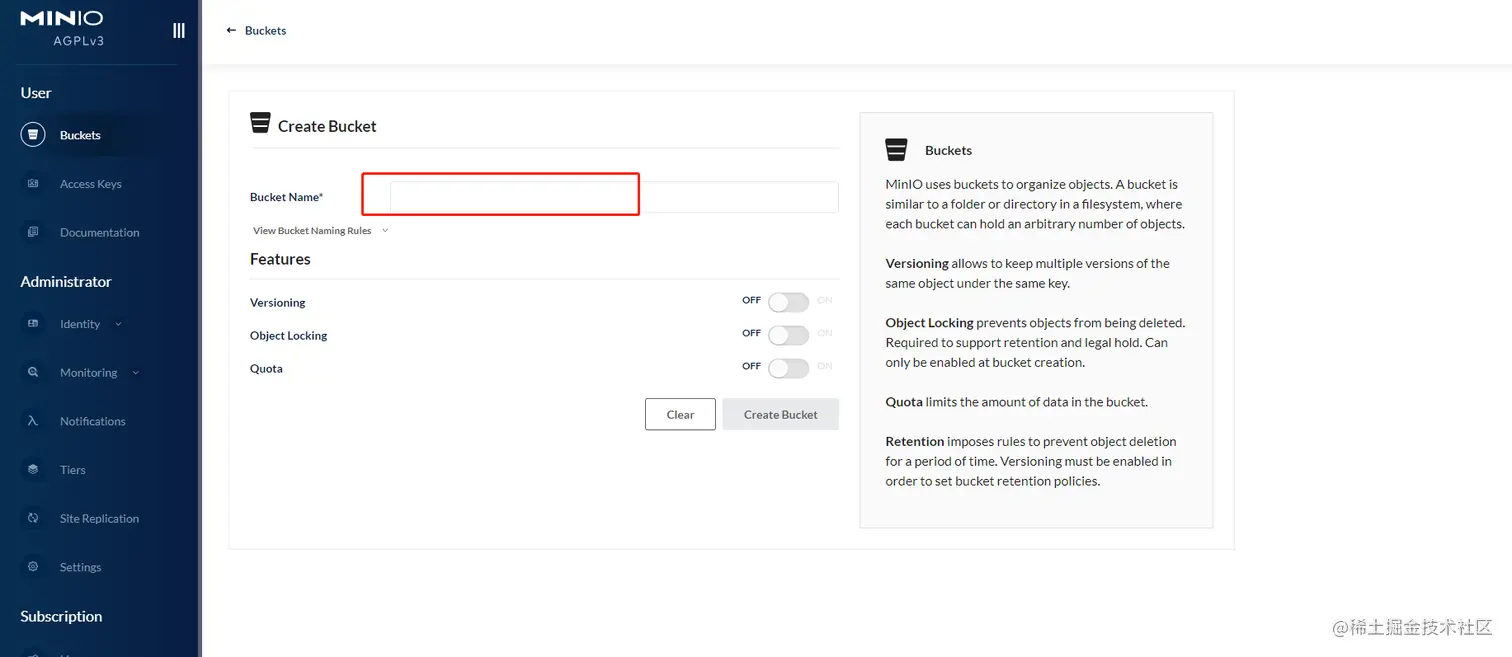Toggle the Object Locking switch
Screen dimensions: 1512x657
pyautogui.click(x=788, y=336)
